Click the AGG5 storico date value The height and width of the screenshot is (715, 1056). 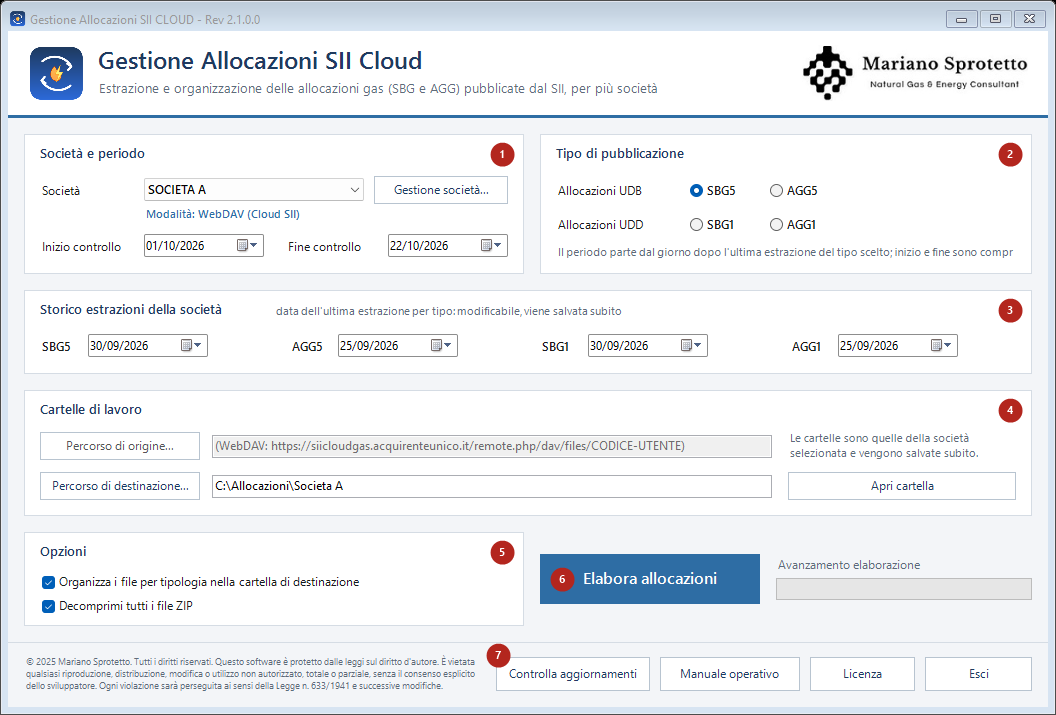click(369, 345)
